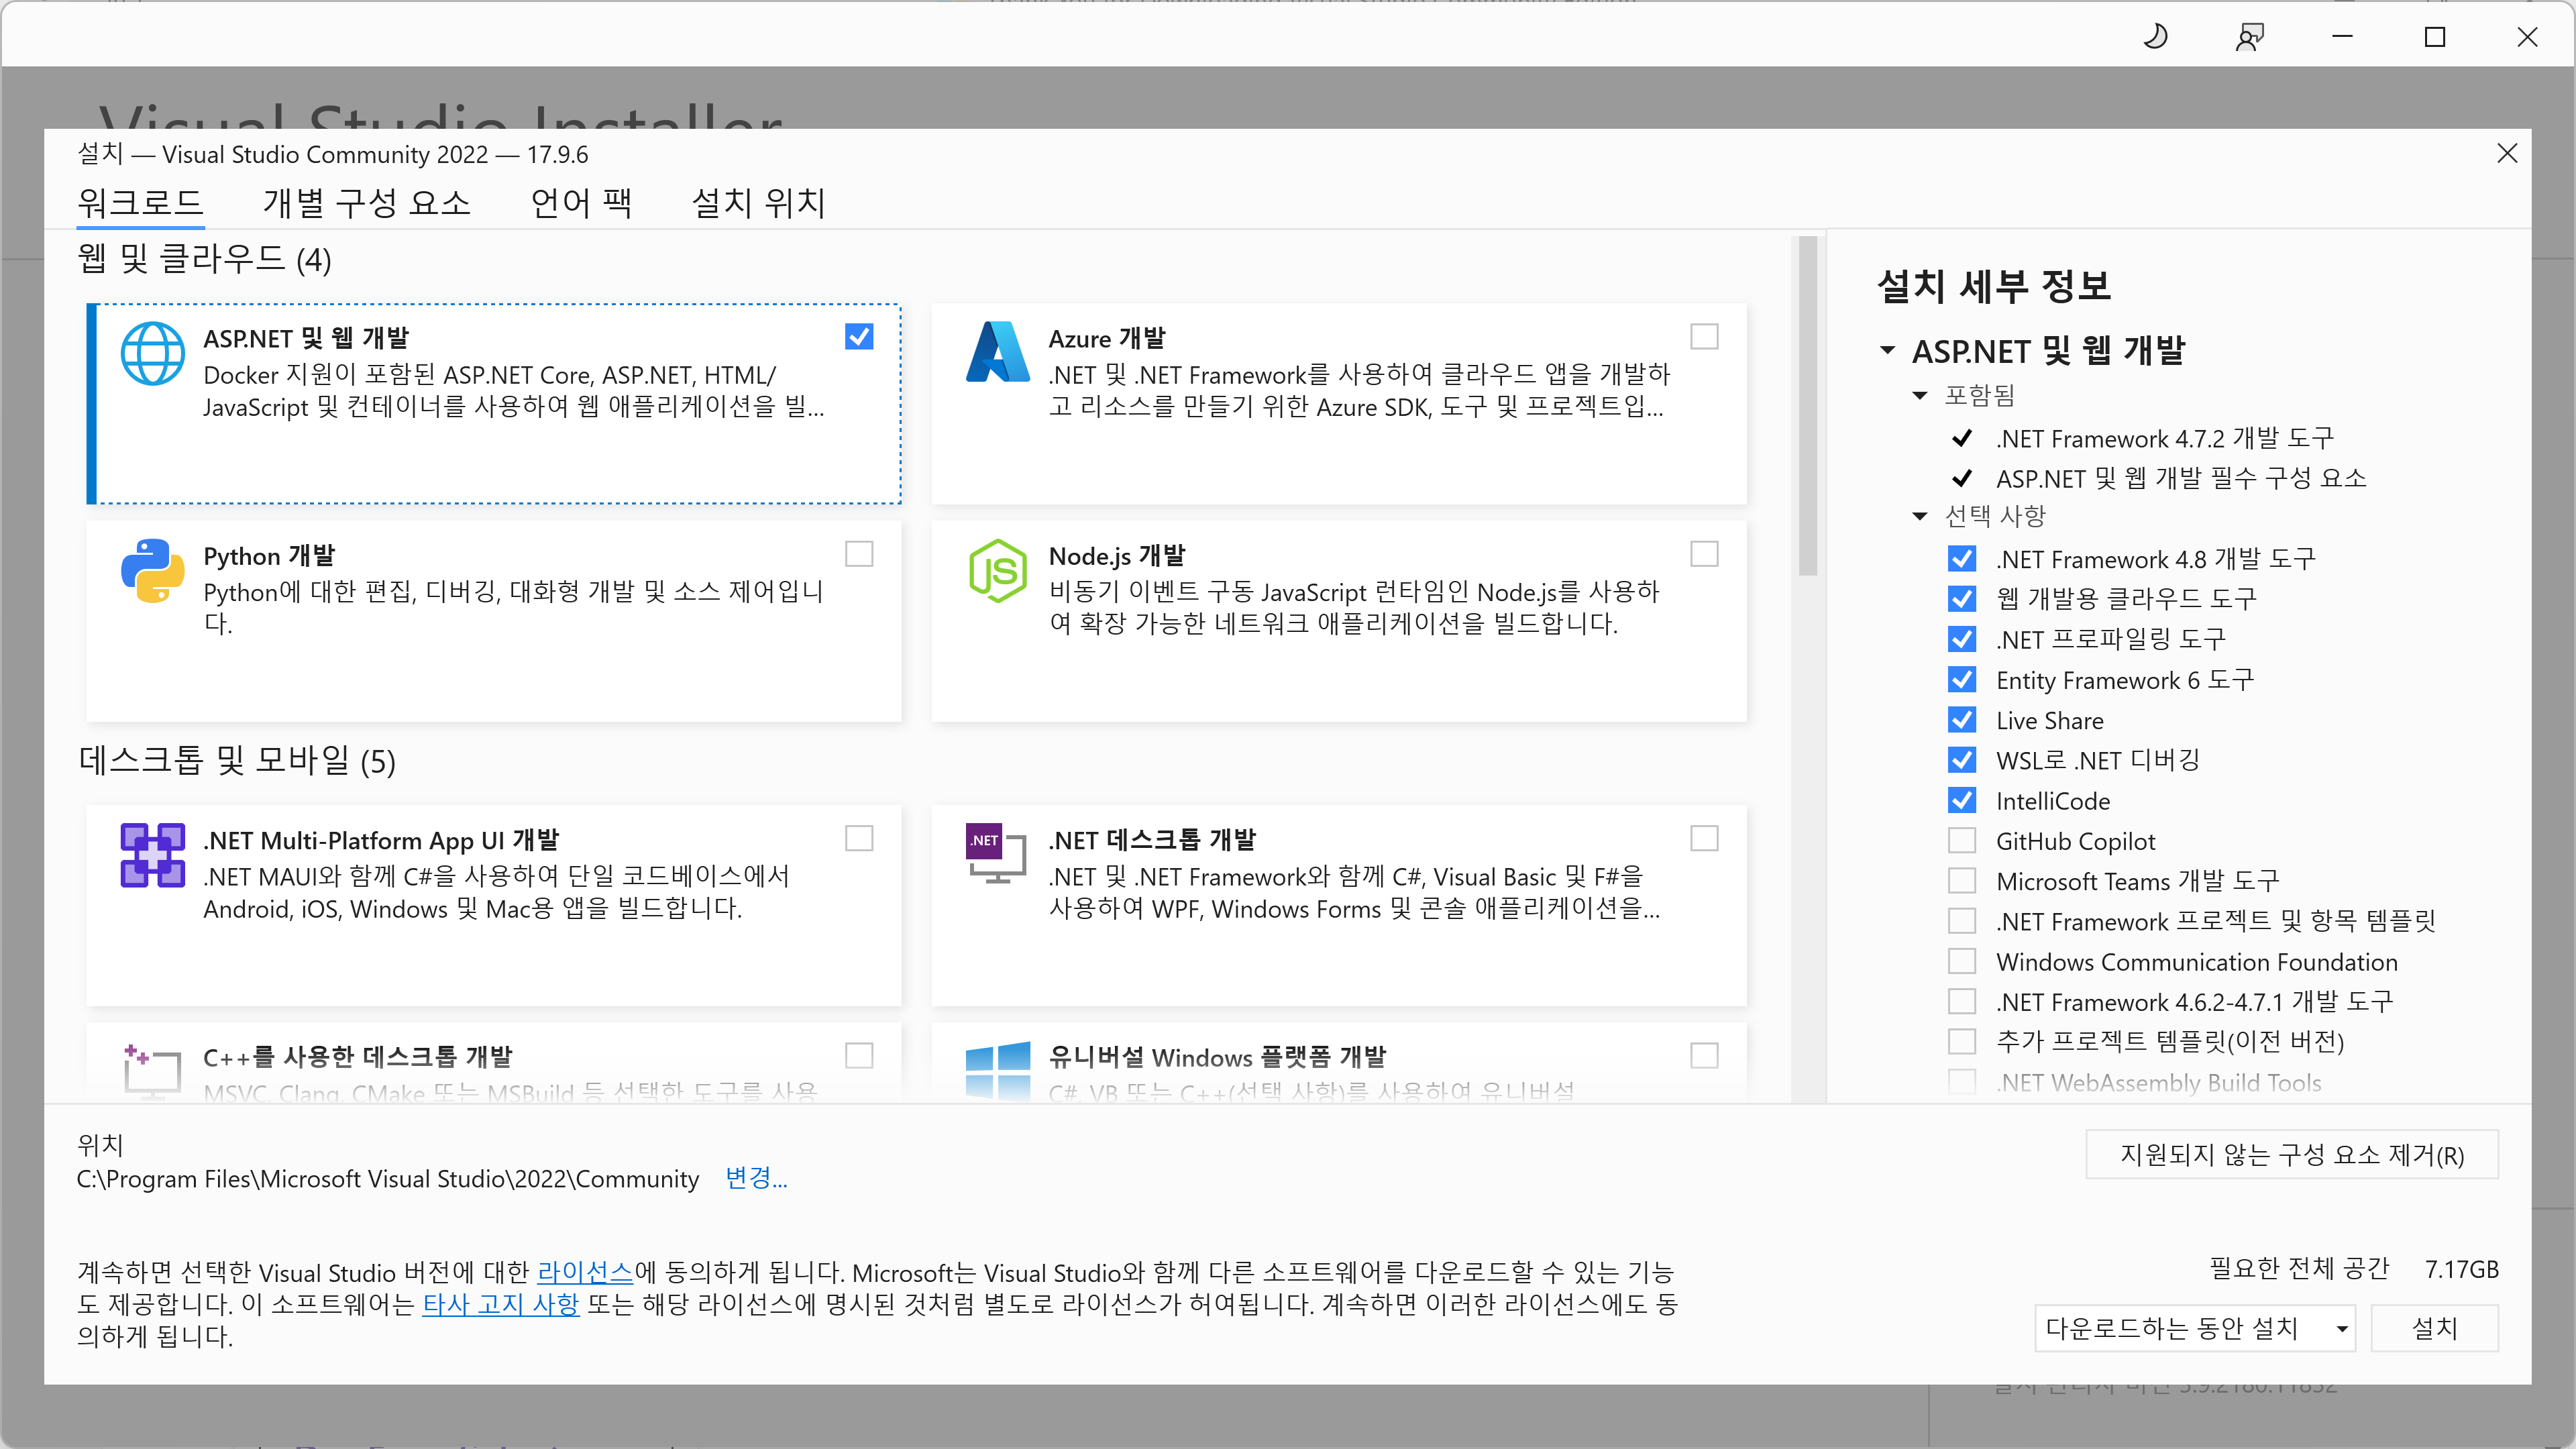
Task: Click the .NET 데스크톱 개발 monitor icon
Action: click(995, 855)
